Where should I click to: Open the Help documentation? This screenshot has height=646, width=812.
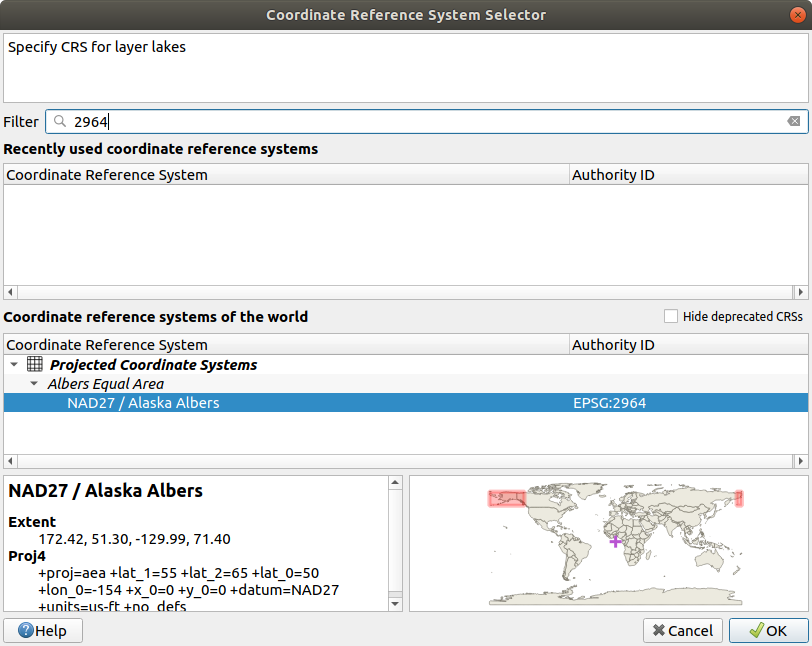tap(43, 631)
